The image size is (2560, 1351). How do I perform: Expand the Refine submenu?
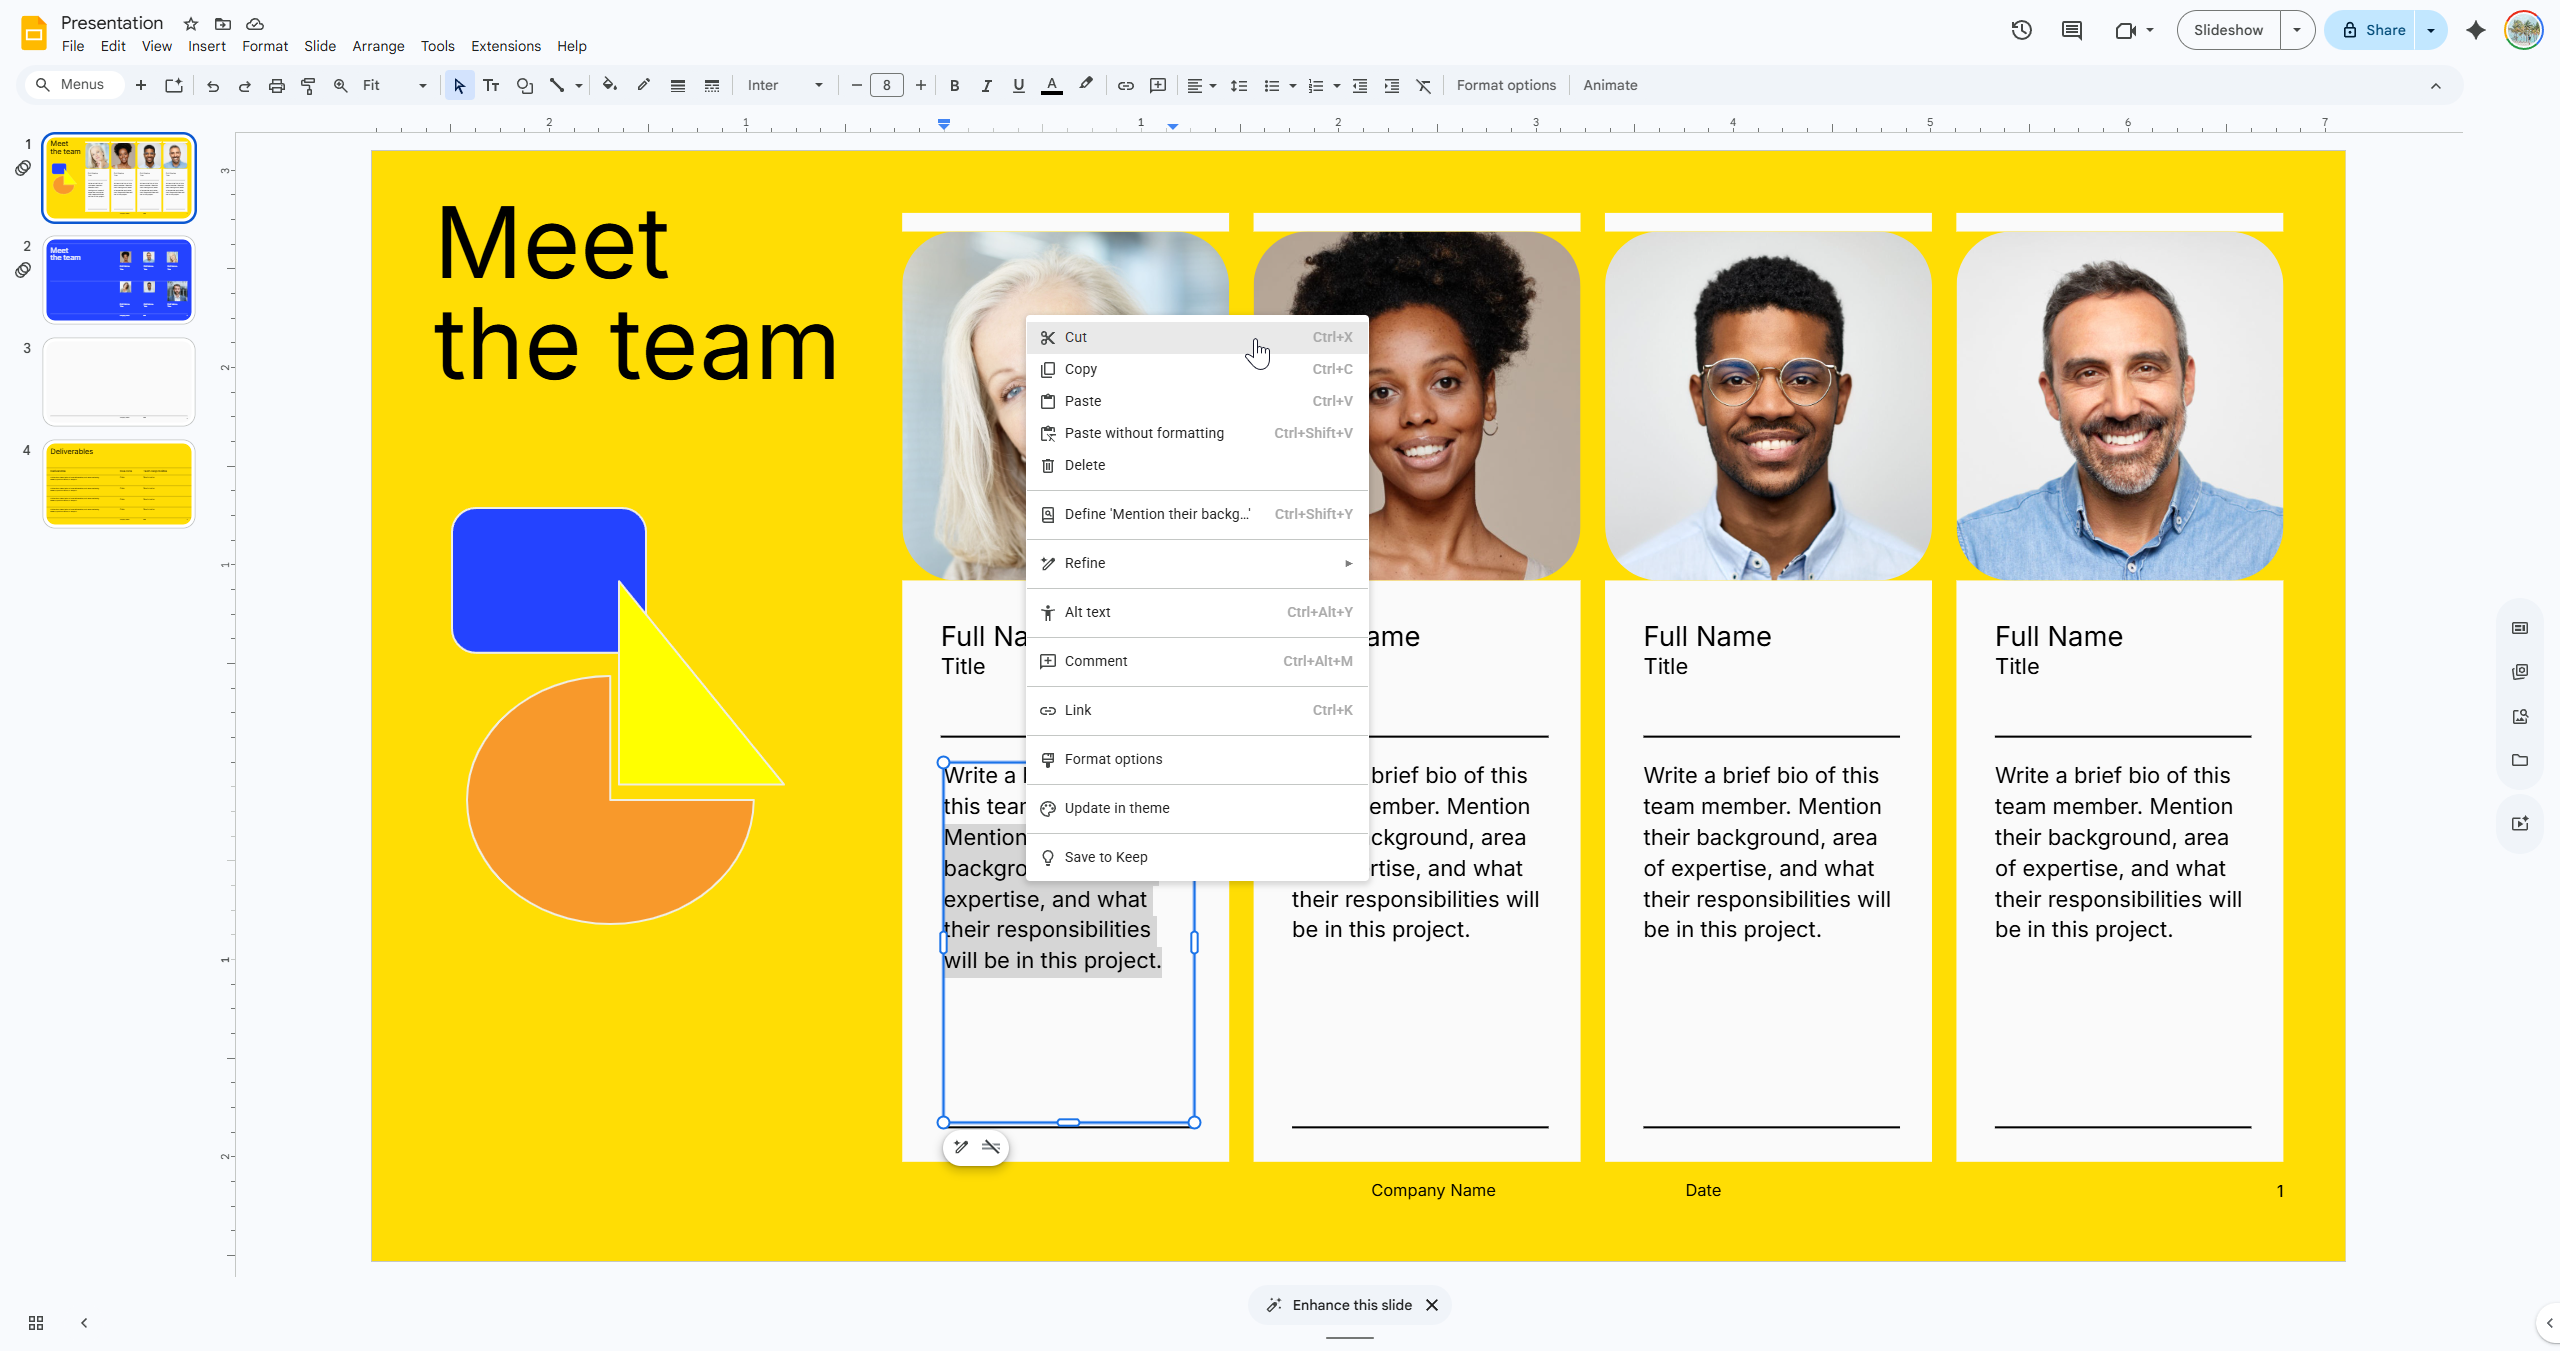[1197, 563]
